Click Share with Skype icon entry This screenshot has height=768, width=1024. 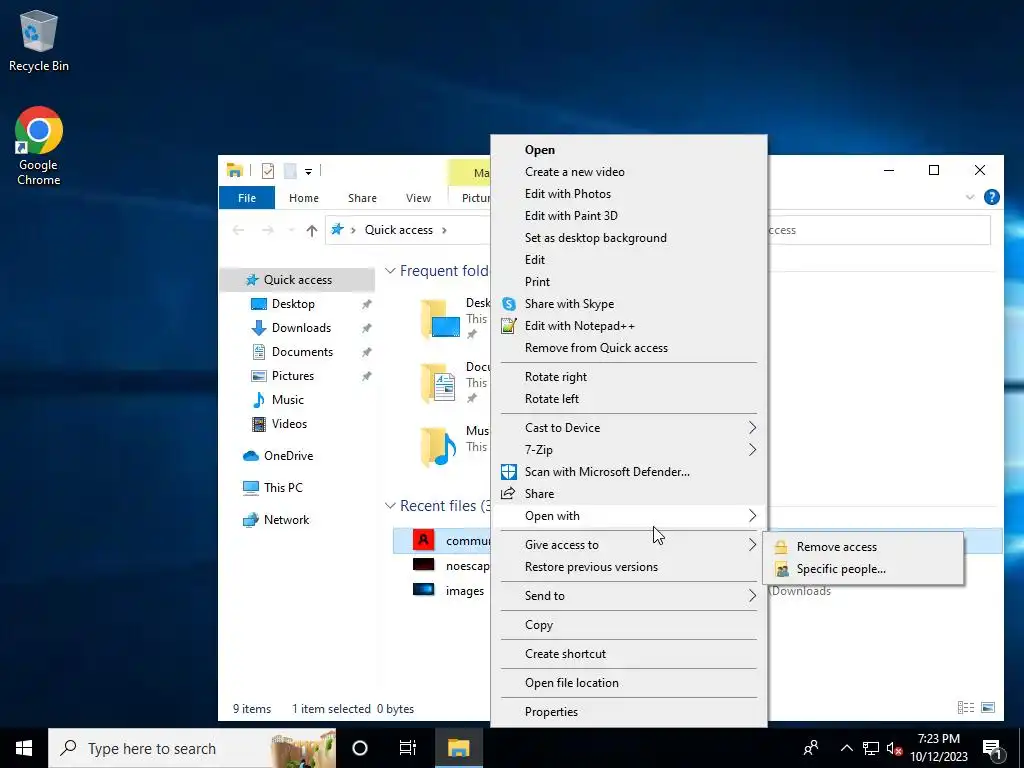click(x=509, y=304)
